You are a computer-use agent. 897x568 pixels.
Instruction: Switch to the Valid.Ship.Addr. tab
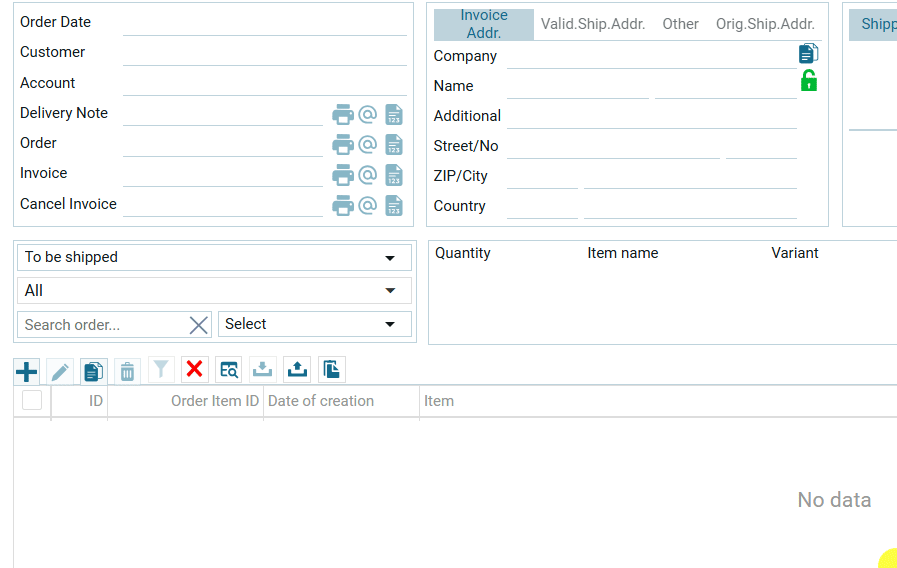pos(593,24)
